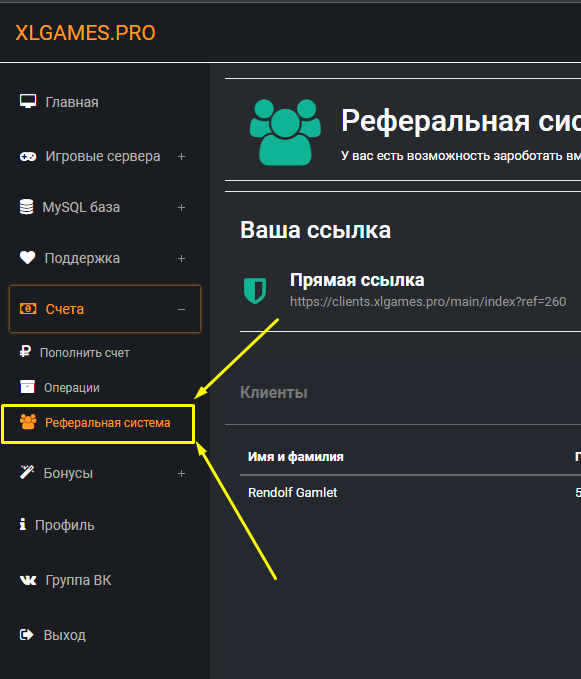The width and height of the screenshot is (581, 679).
Task: Open the Профиль page link
Action: pyautogui.click(x=65, y=525)
